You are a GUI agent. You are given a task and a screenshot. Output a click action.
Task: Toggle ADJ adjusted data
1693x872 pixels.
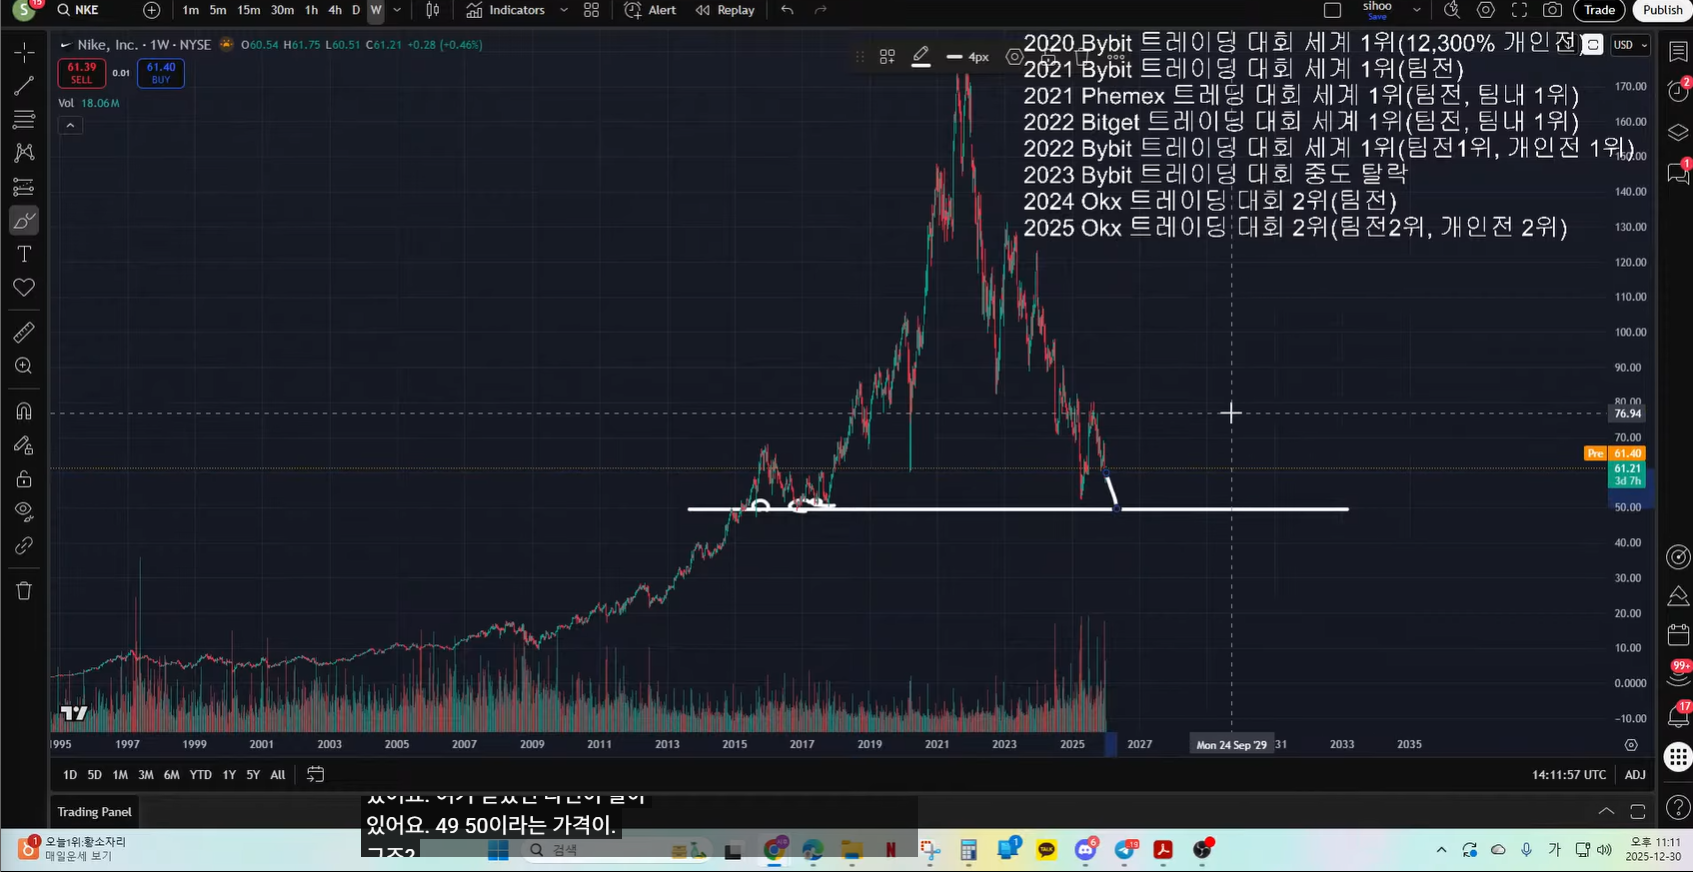point(1635,775)
